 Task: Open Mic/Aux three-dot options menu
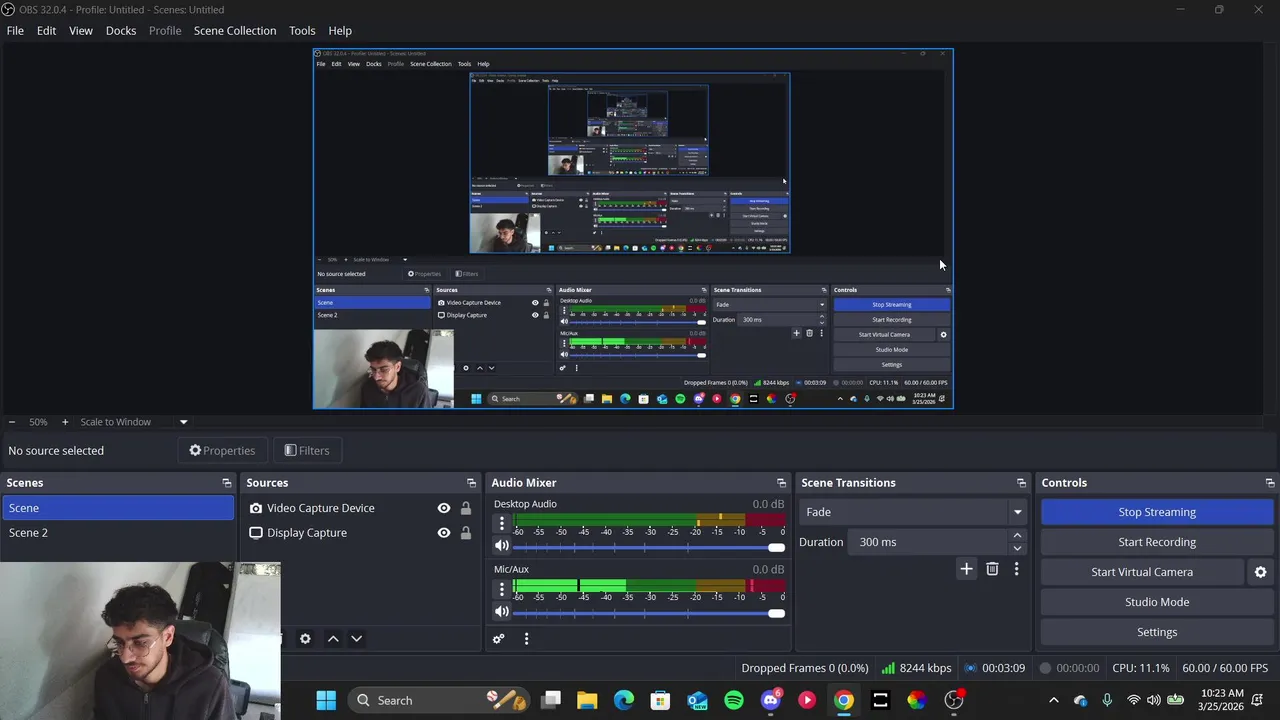pyautogui.click(x=502, y=589)
